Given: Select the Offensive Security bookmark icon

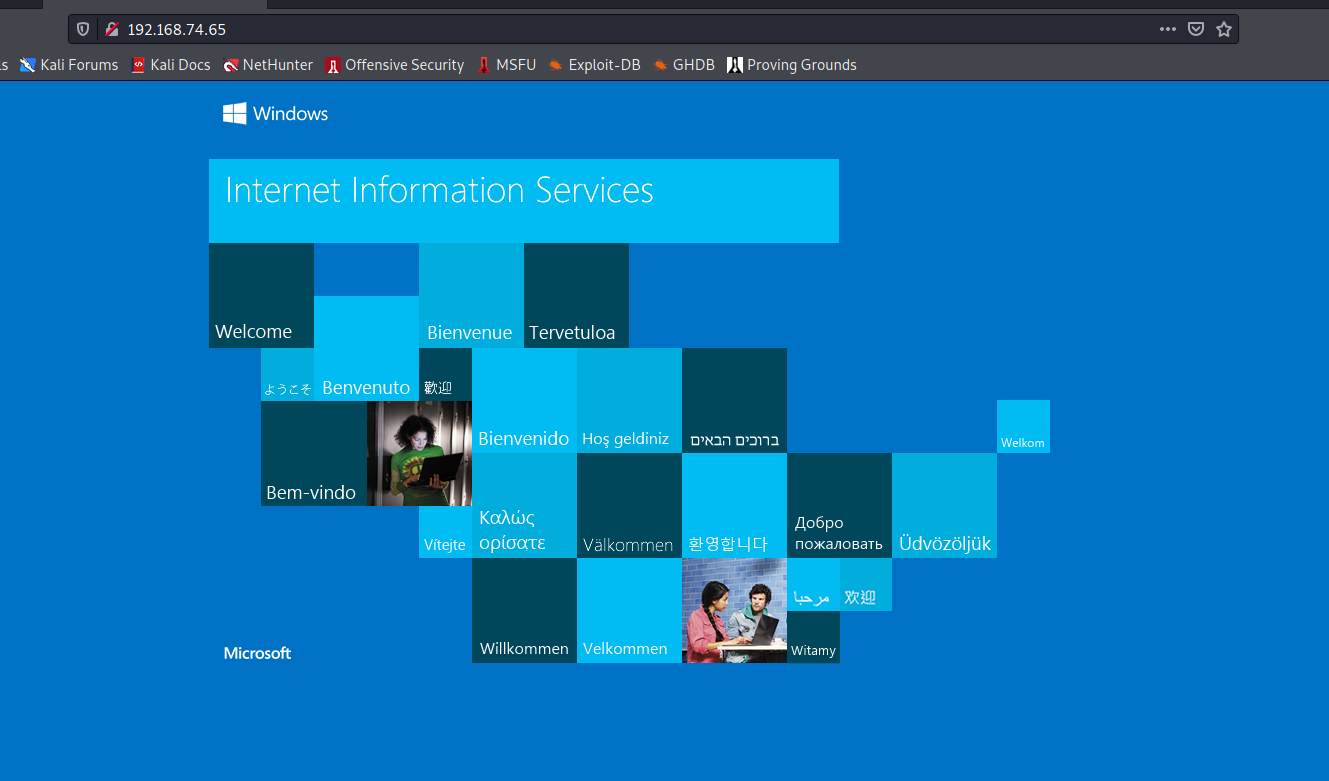Looking at the screenshot, I should (333, 64).
